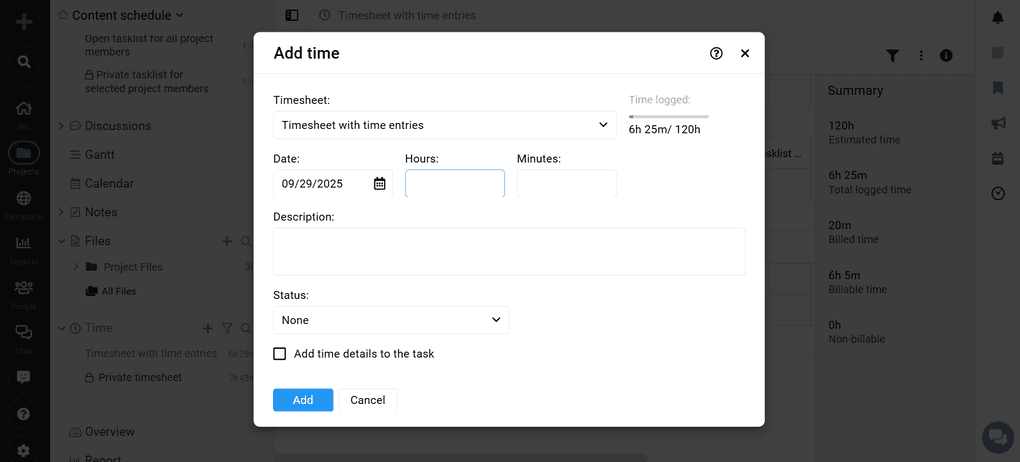Focus the Hours input field
This screenshot has height=462, width=1020.
(455, 183)
